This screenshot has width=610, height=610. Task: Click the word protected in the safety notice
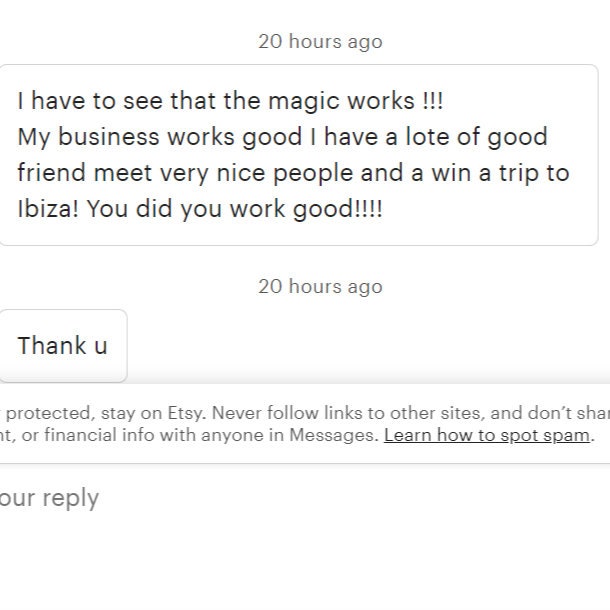point(50,413)
